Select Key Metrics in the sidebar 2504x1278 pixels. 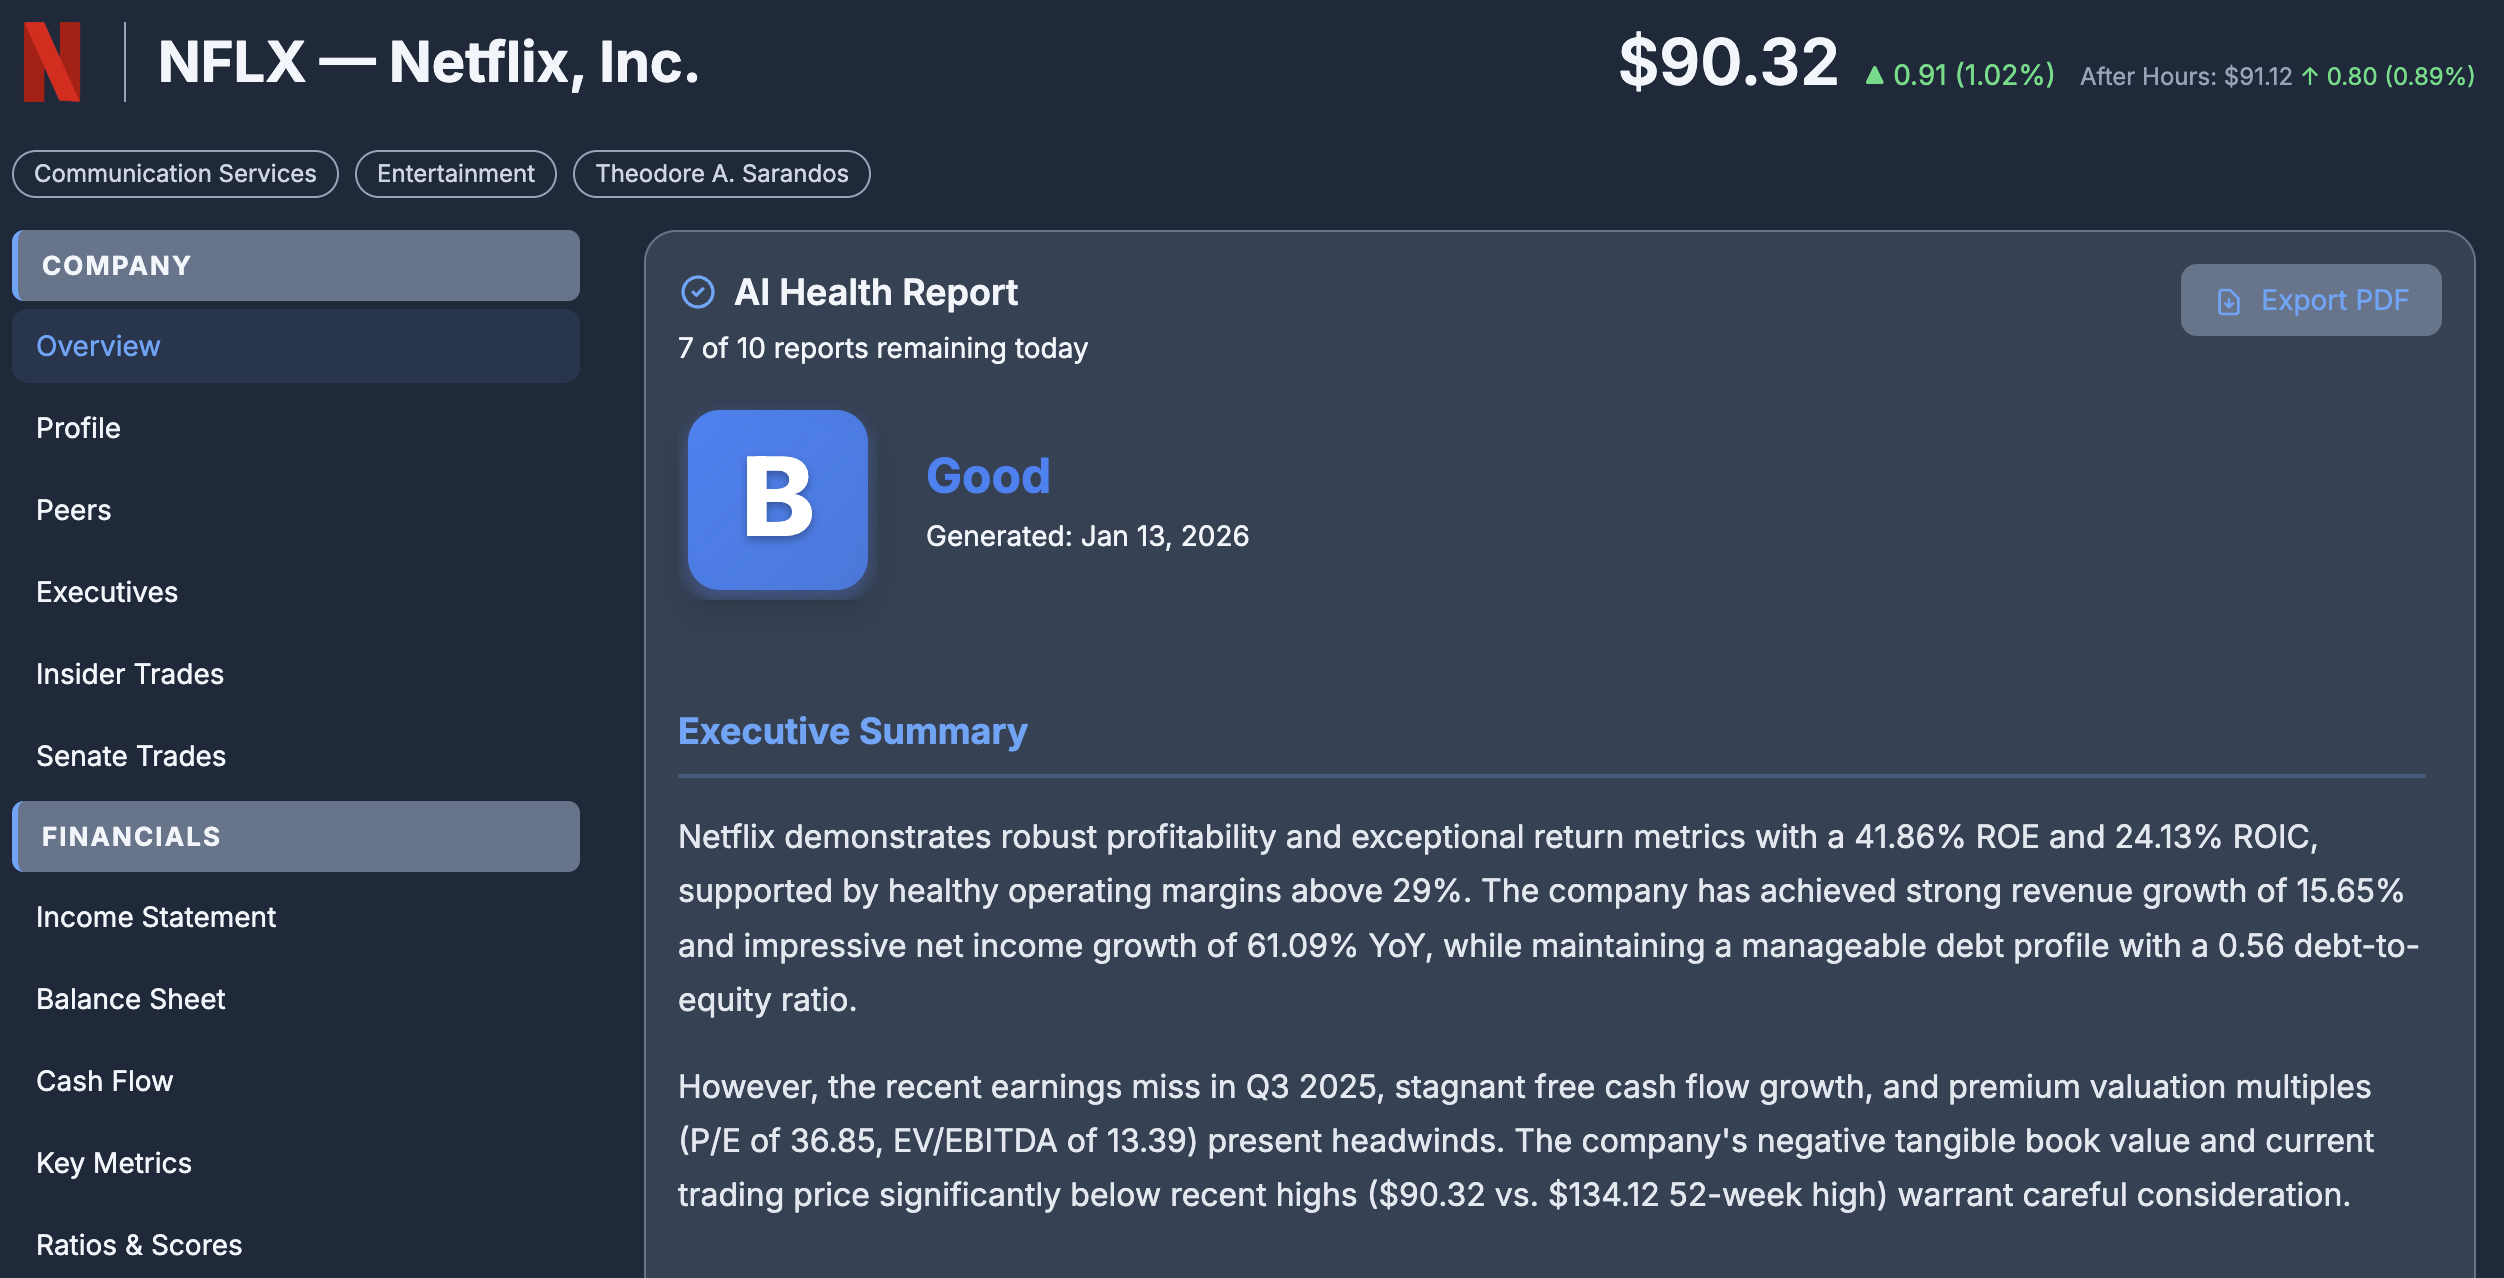pos(114,1163)
